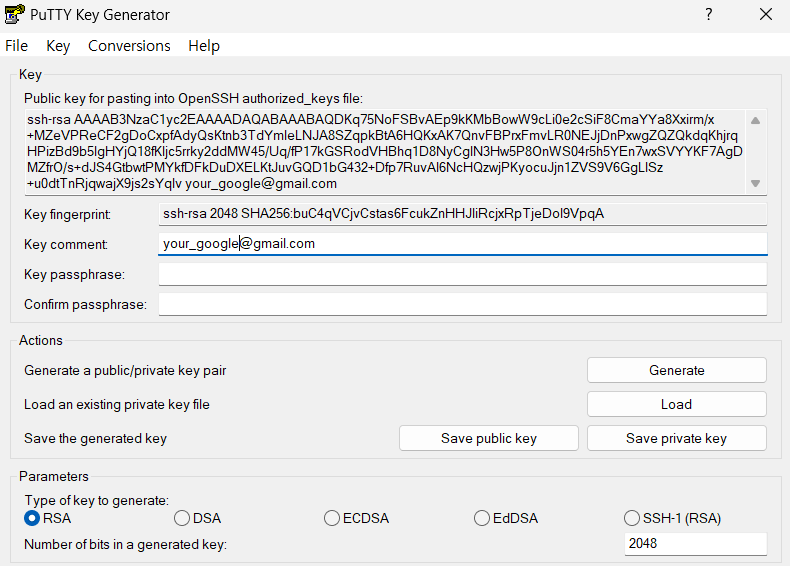The height and width of the screenshot is (566, 790).
Task: Click the 'Key comment:' label
Action: tap(66, 244)
